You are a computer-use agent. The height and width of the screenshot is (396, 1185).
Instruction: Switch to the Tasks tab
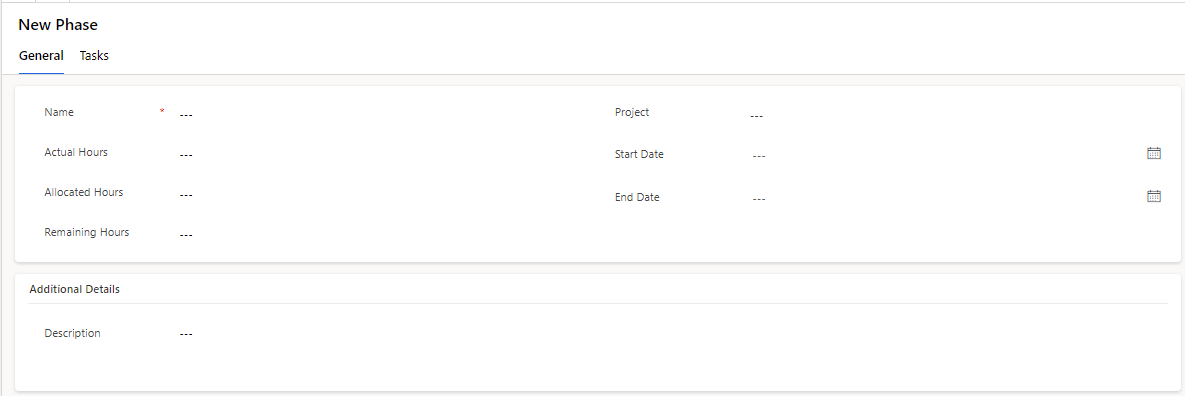94,56
